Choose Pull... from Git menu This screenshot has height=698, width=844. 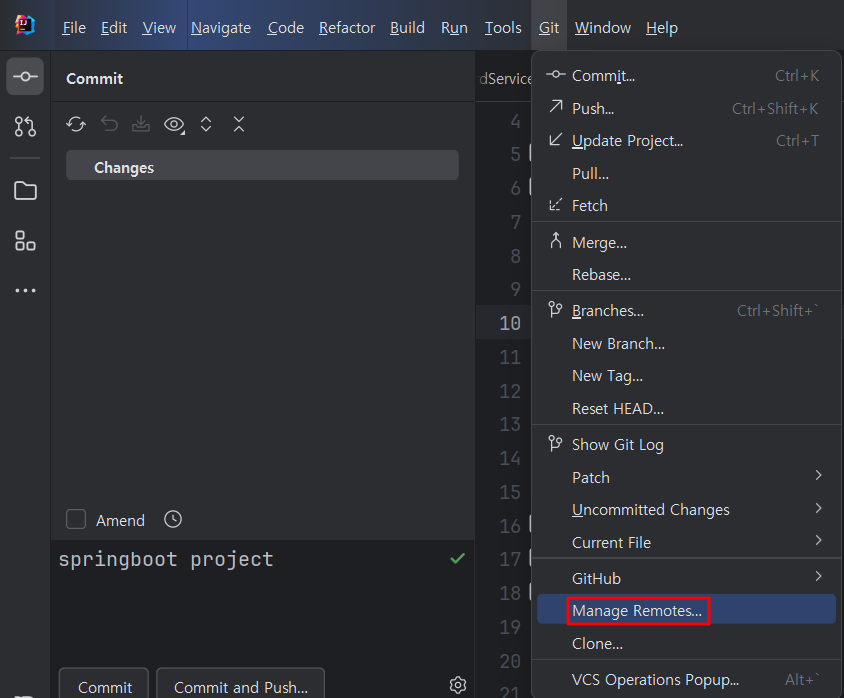pos(686,173)
